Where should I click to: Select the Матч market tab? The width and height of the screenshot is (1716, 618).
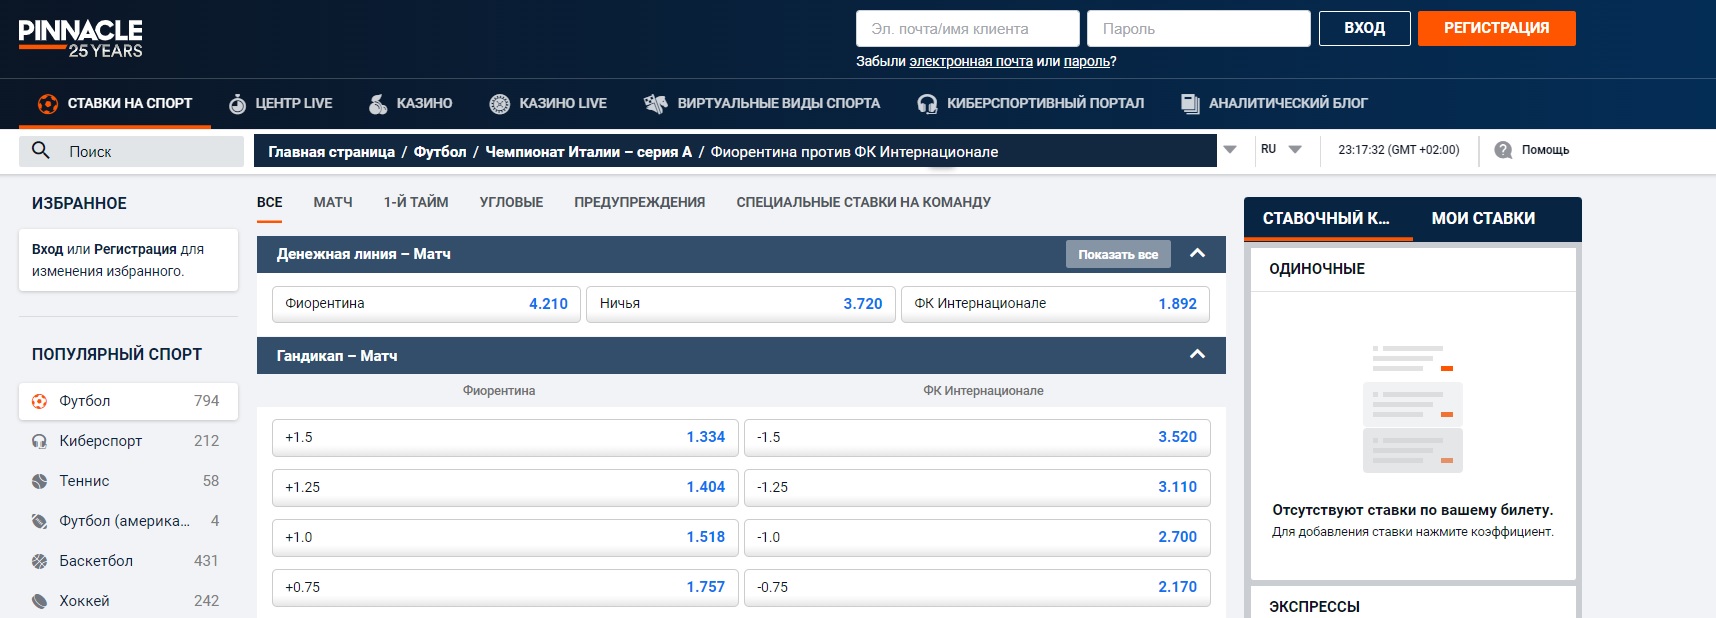point(333,202)
